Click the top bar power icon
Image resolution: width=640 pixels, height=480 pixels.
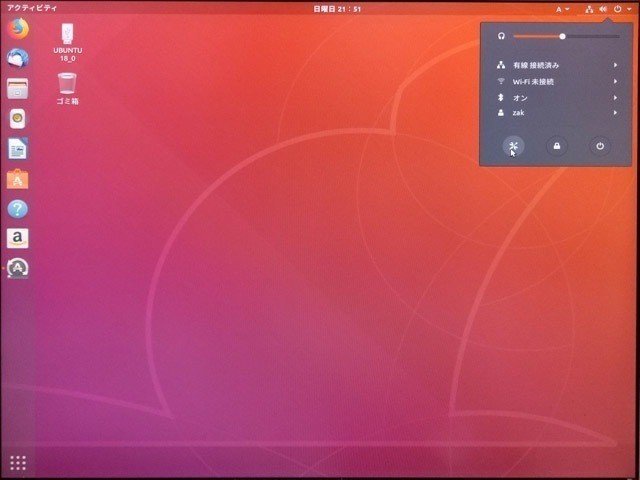pos(618,9)
